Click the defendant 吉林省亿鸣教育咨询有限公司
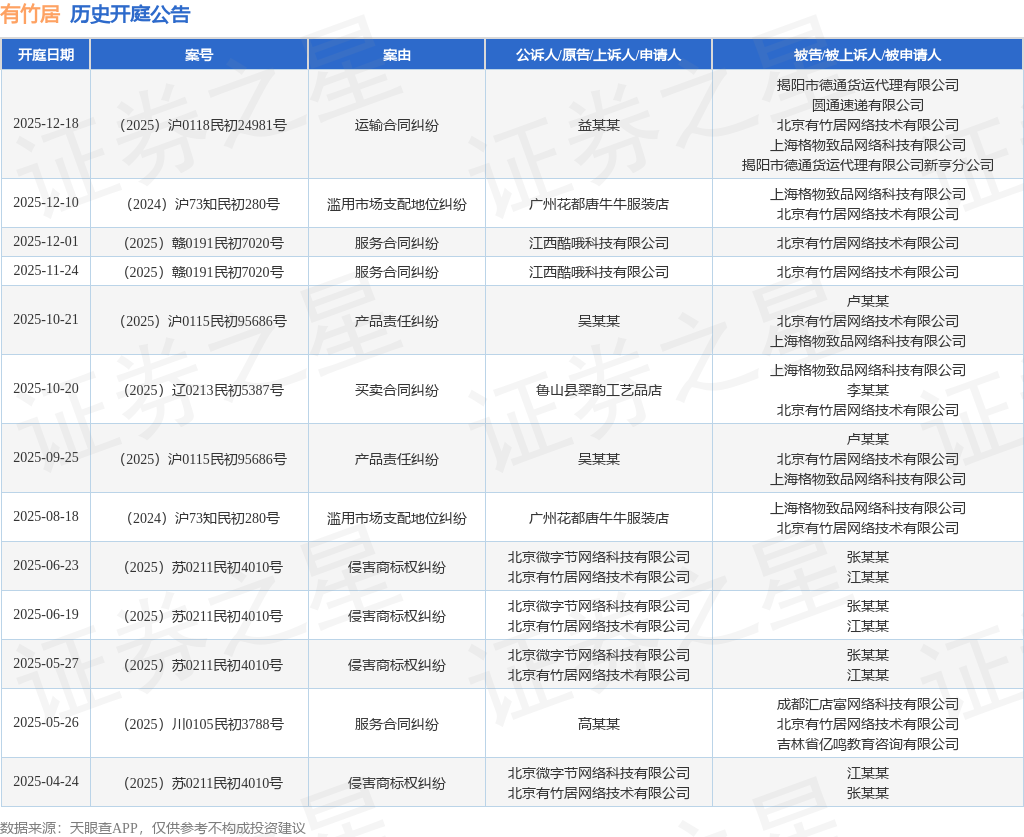The height and width of the screenshot is (837, 1024). tap(867, 744)
